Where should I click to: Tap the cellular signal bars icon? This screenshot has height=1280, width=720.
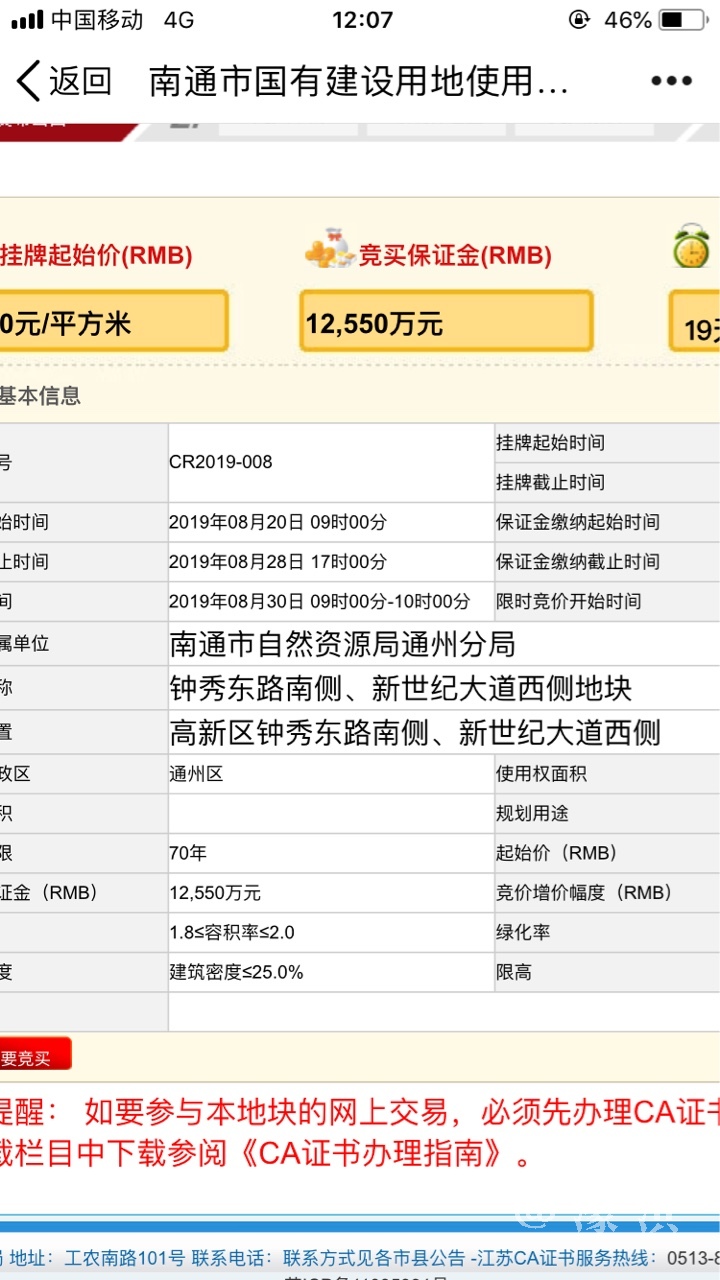pyautogui.click(x=27, y=20)
